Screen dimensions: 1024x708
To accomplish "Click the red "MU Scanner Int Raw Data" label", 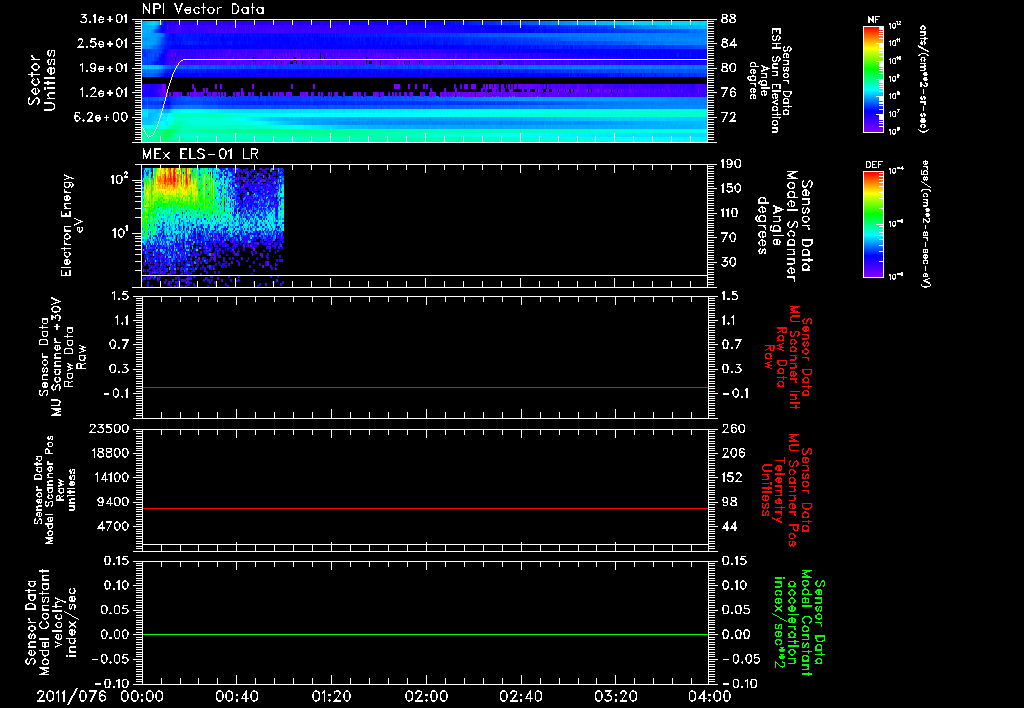I will click(788, 358).
